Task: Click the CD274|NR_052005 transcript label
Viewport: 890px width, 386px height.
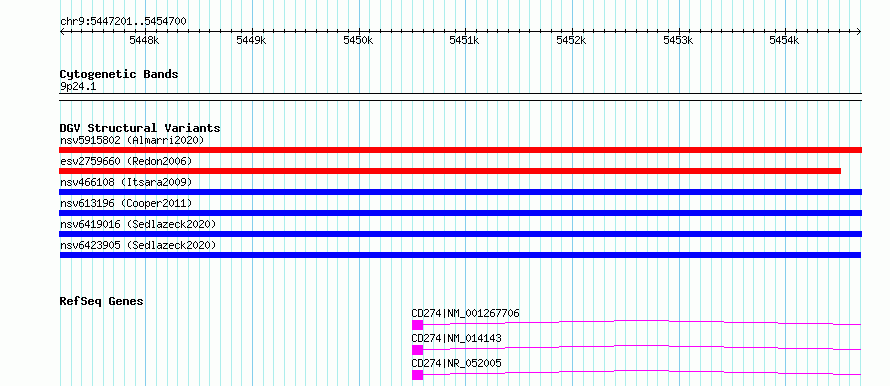Action: [456, 363]
